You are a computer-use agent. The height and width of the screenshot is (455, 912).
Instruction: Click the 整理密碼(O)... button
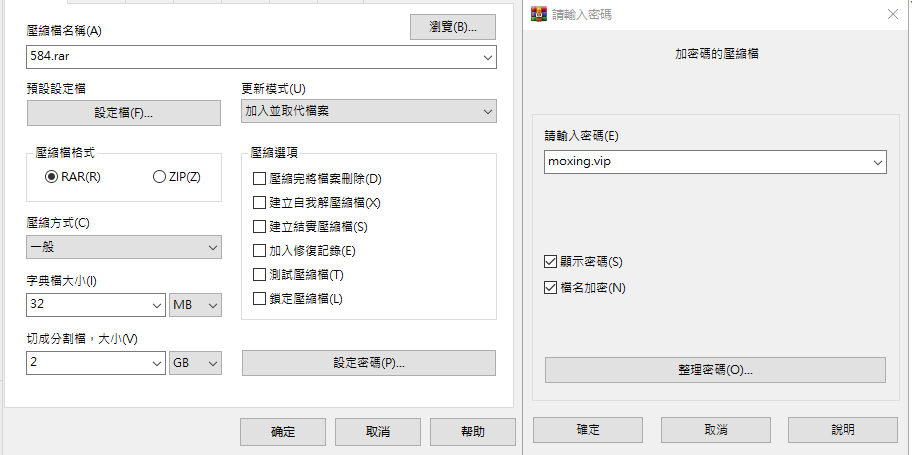715,370
